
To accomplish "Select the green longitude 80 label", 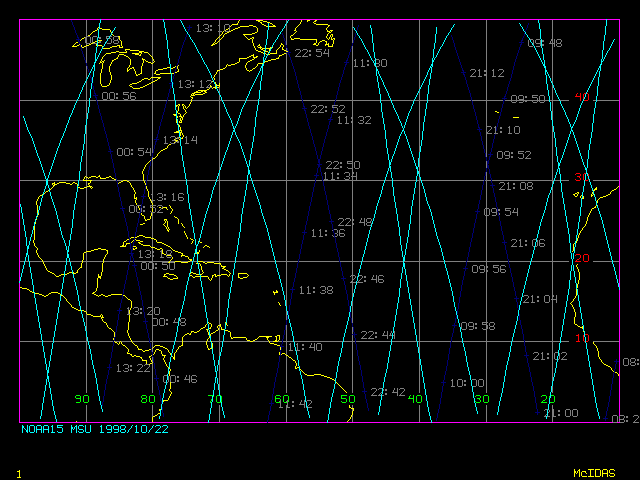I will pyautogui.click(x=148, y=399).
